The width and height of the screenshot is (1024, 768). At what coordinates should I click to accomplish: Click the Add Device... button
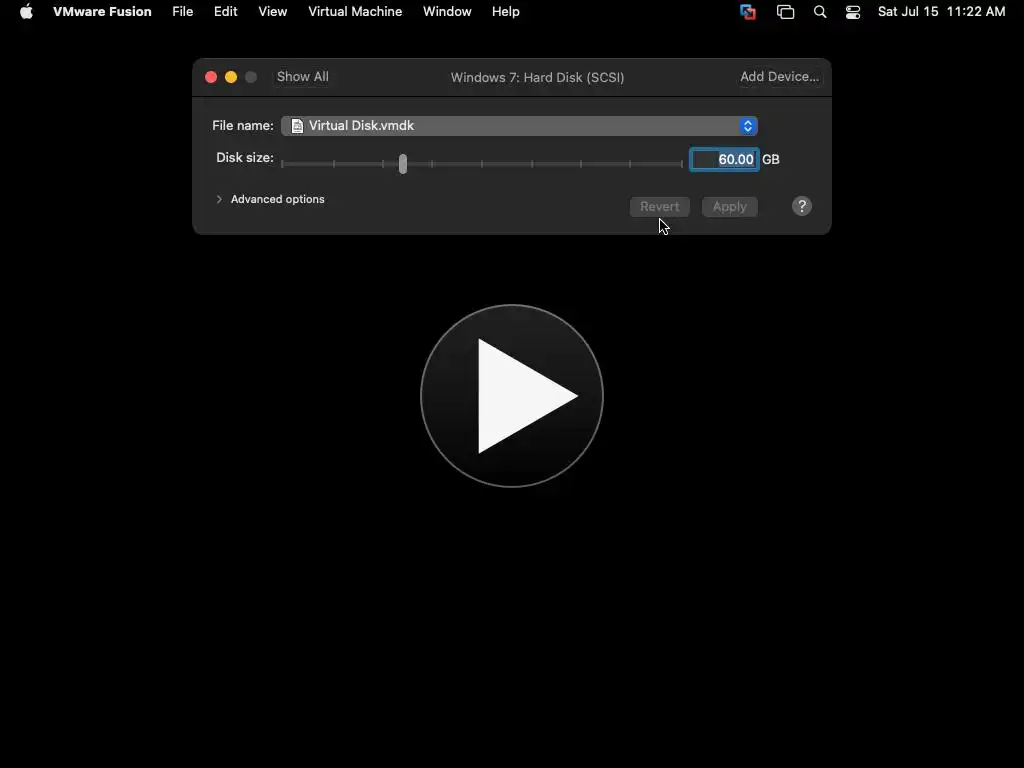coord(779,76)
